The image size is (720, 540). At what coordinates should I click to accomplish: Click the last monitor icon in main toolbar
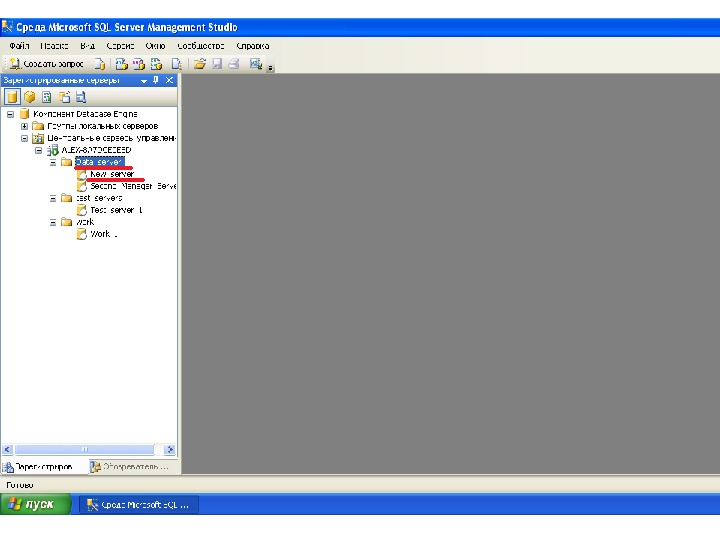(x=256, y=64)
